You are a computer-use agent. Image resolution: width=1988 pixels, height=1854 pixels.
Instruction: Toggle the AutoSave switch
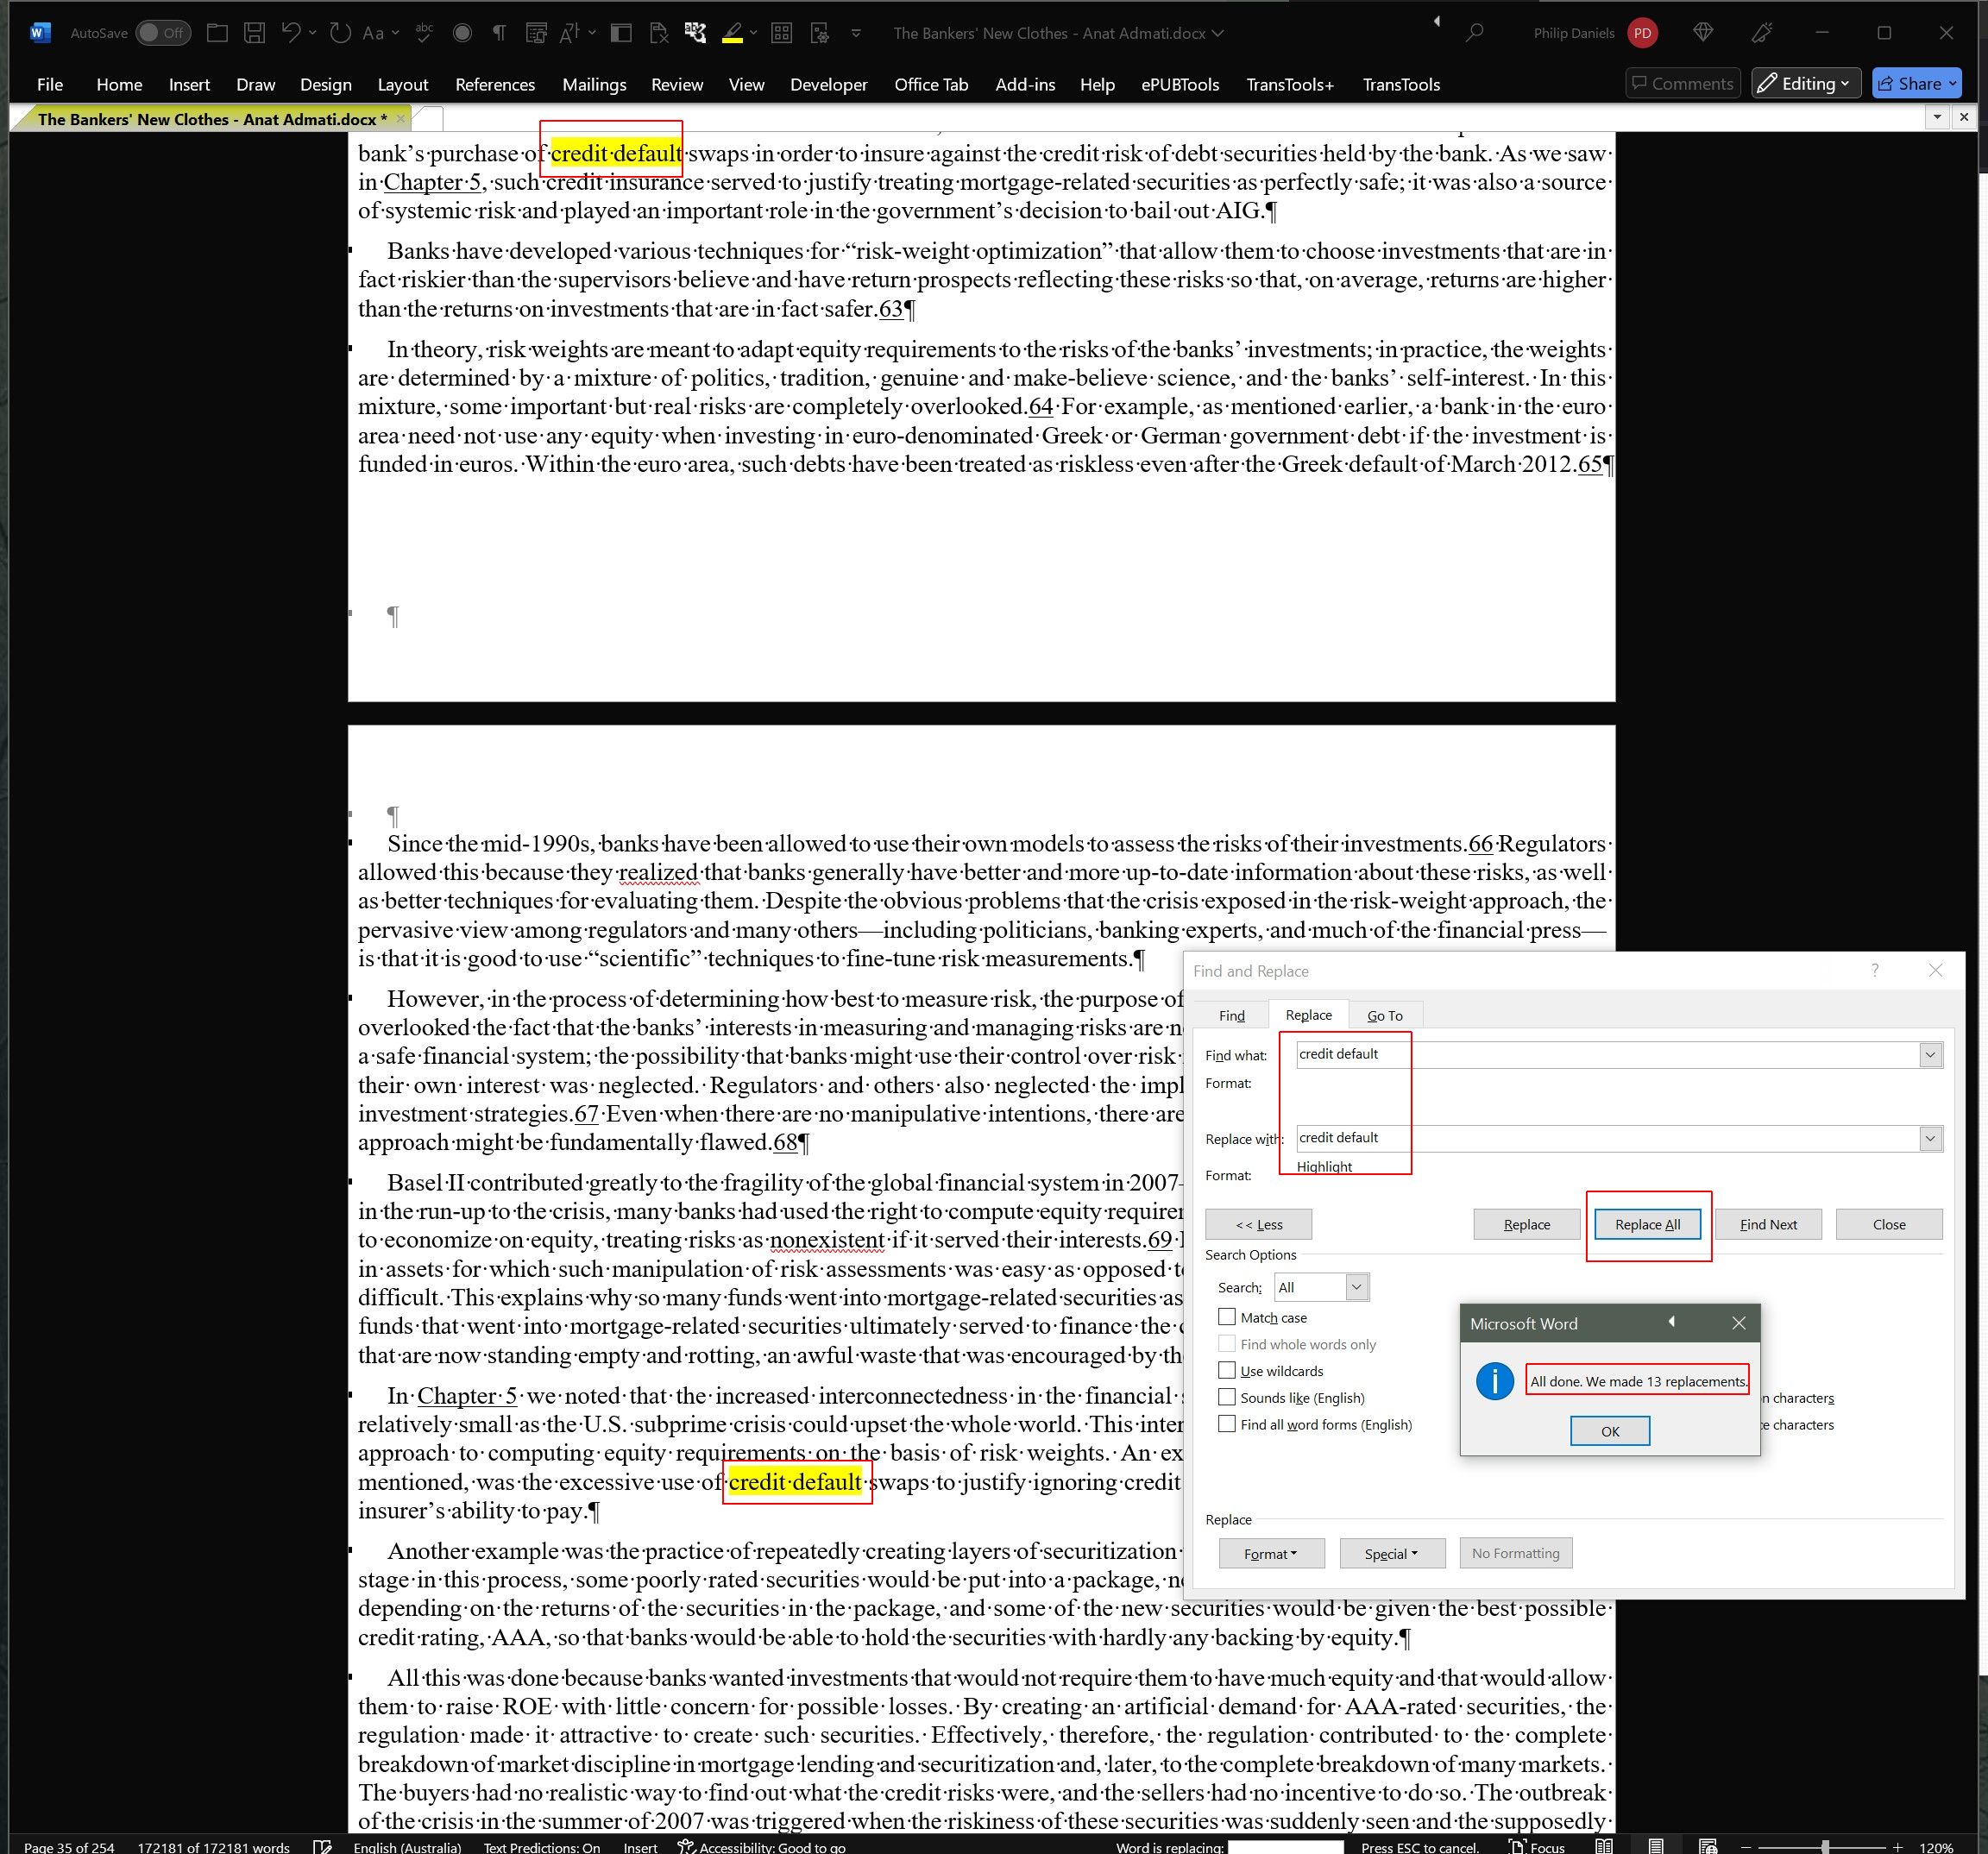point(163,33)
